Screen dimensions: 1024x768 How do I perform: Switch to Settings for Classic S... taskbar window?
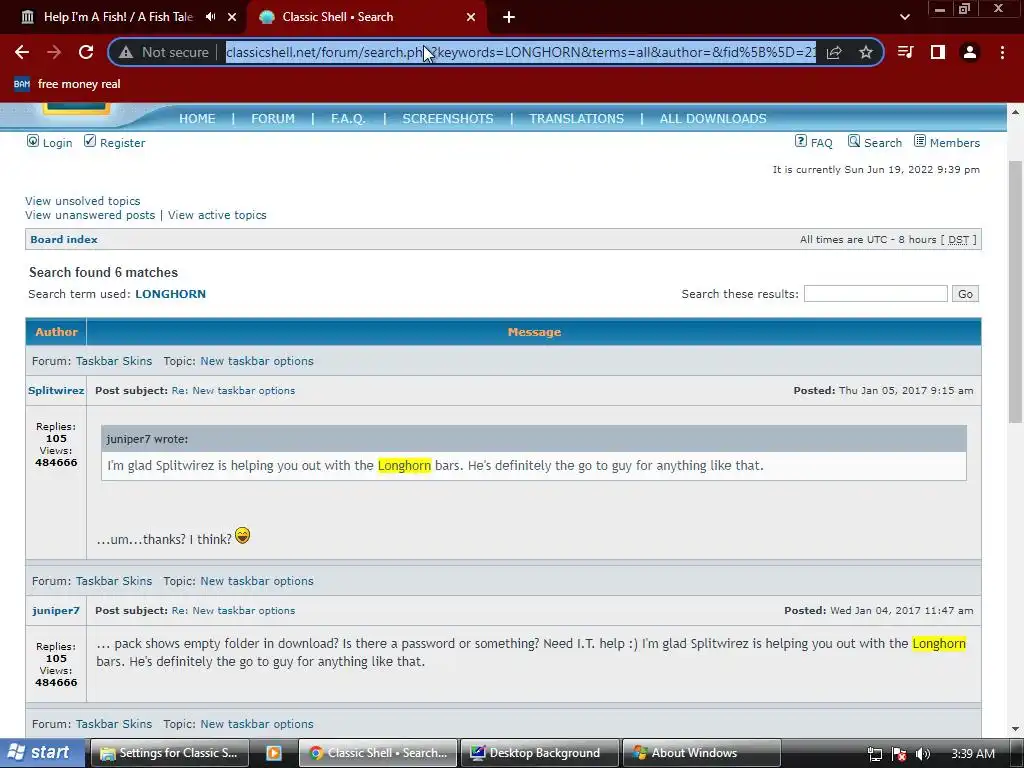coord(168,753)
